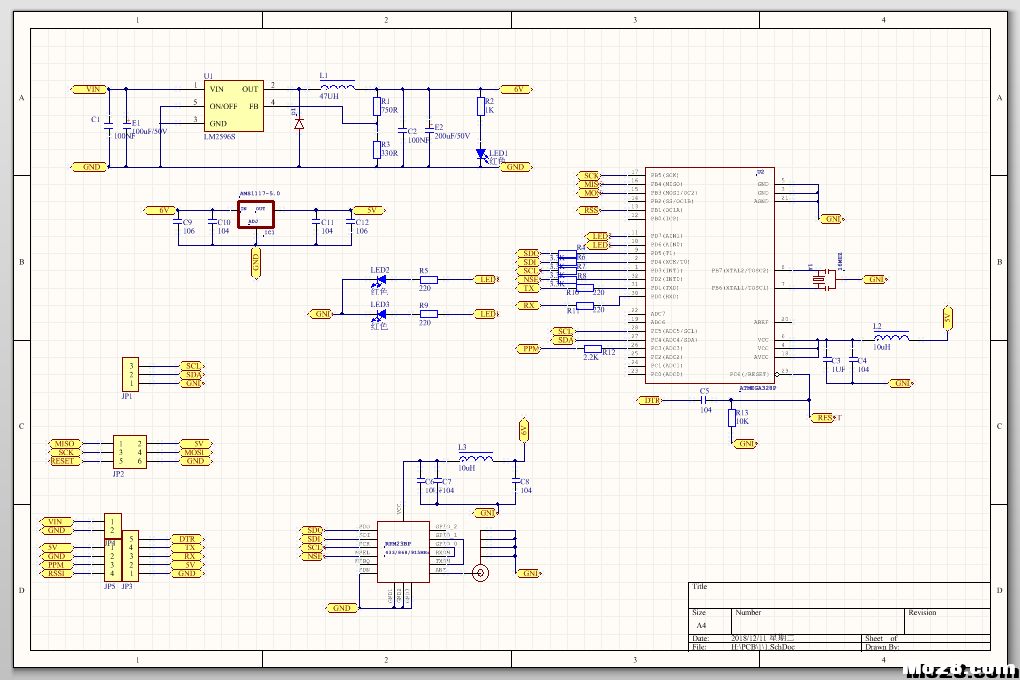Image resolution: width=1020 pixels, height=680 pixels.
Task: Click the MOSI port on header JP2
Action: (195, 452)
